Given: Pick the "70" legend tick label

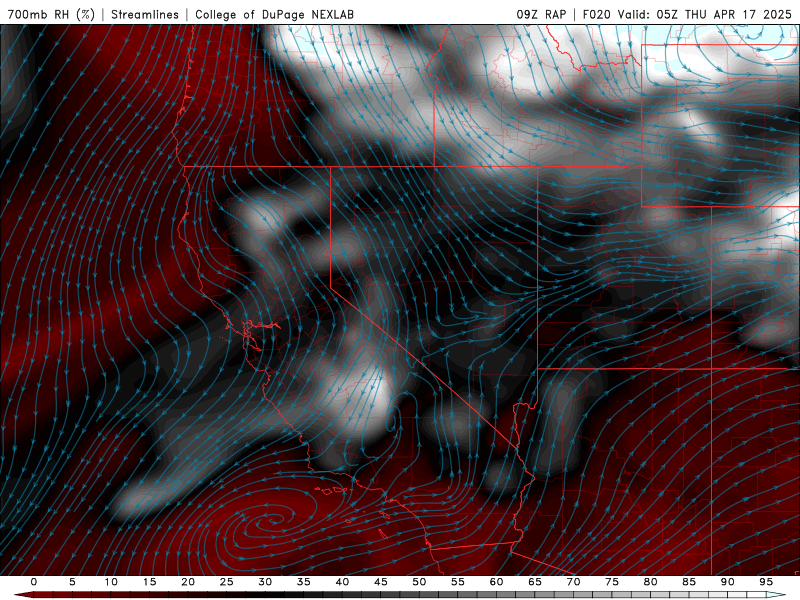Looking at the screenshot, I should (573, 582).
